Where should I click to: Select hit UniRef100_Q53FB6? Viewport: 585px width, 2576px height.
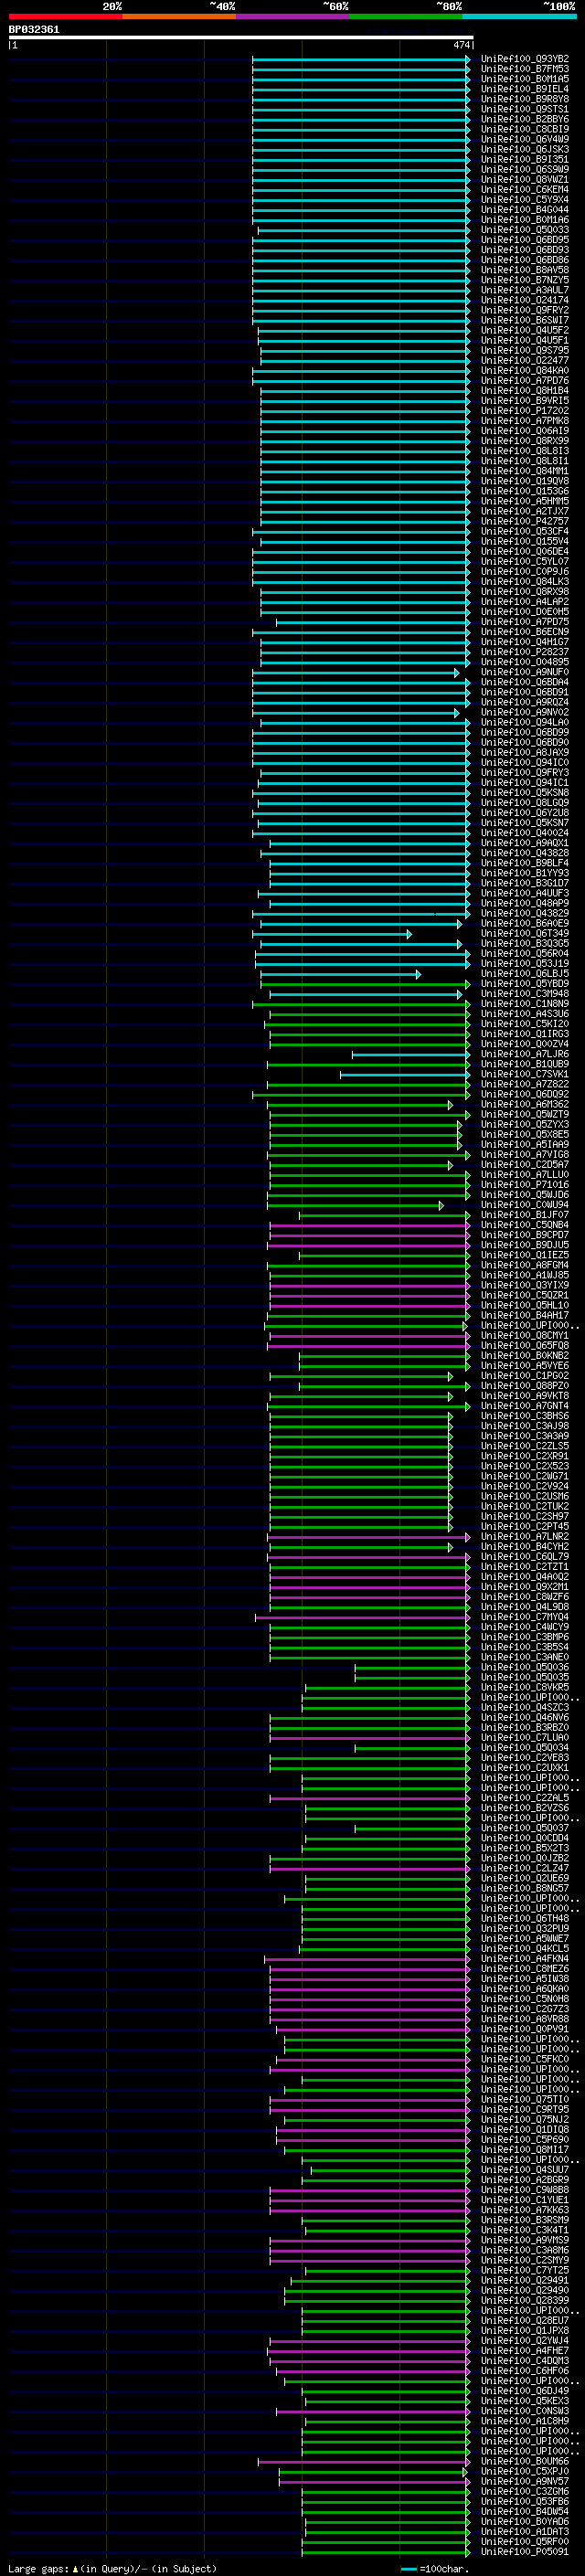click(x=524, y=2501)
